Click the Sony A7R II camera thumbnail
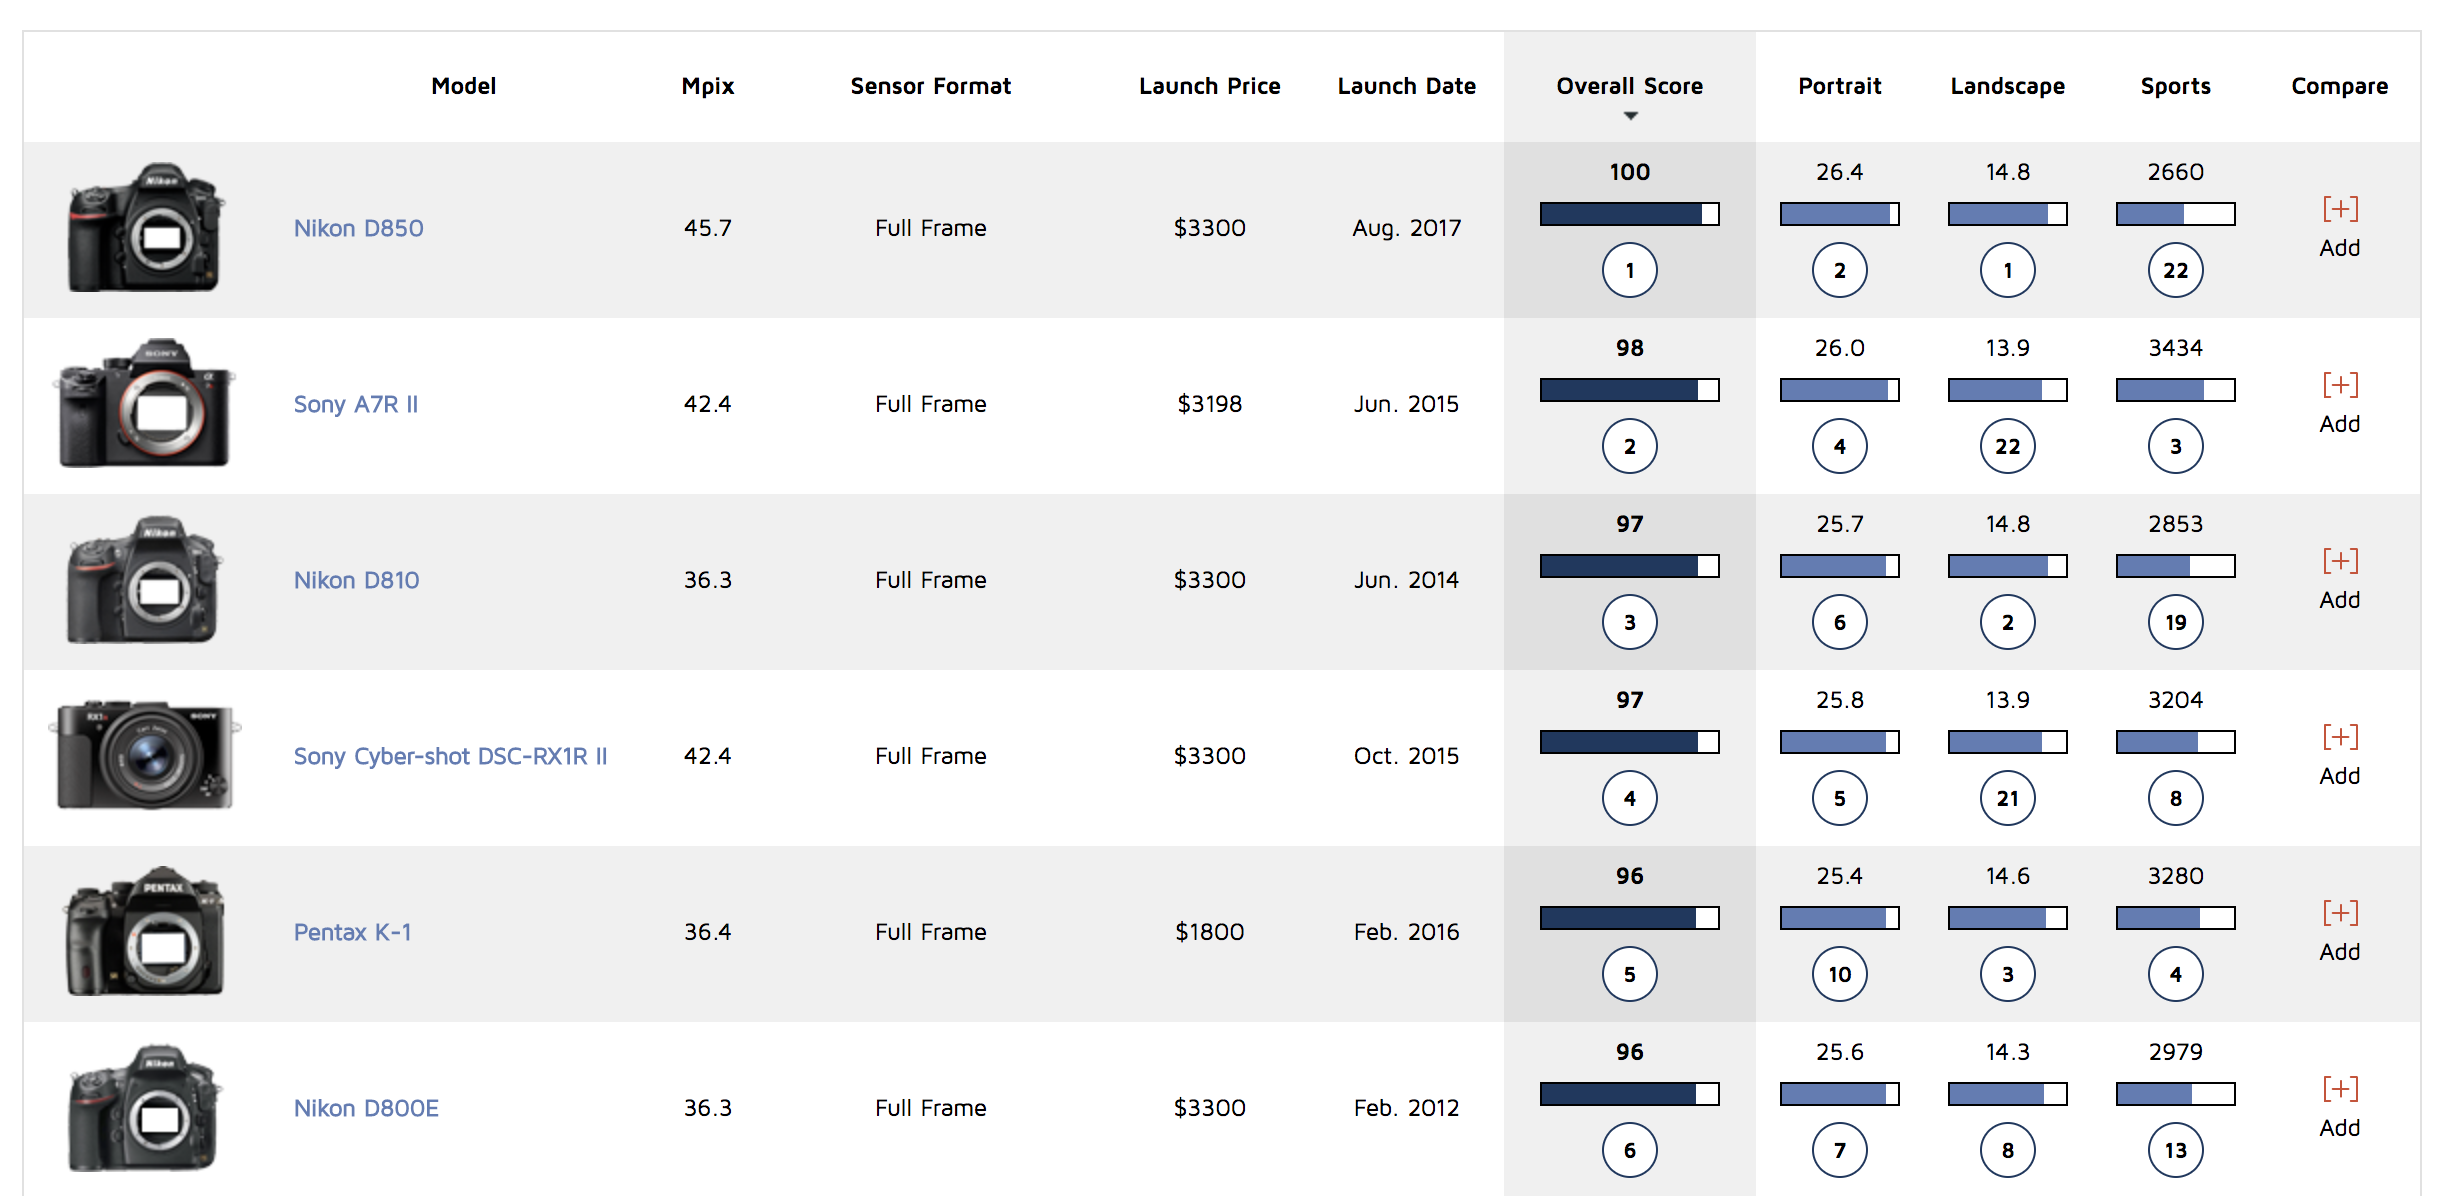The width and height of the screenshot is (2454, 1196). pyautogui.click(x=145, y=404)
